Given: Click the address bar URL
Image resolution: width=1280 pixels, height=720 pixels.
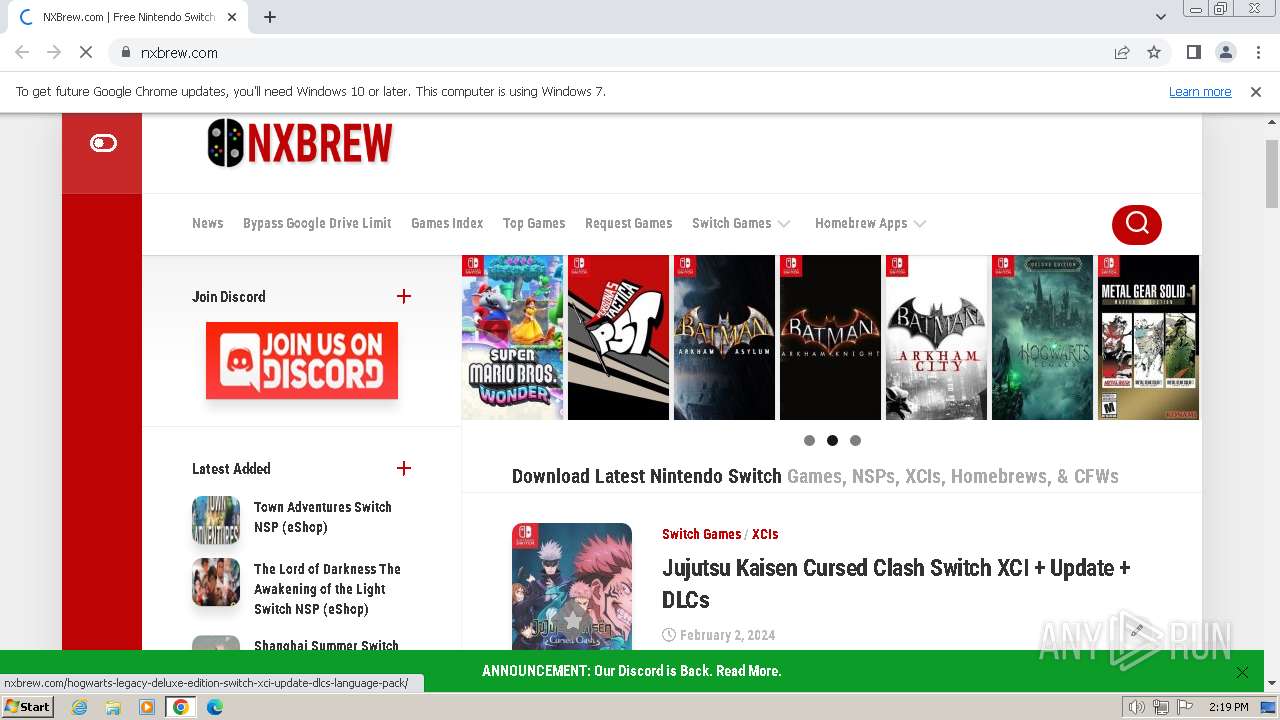Looking at the screenshot, I should pos(179,52).
